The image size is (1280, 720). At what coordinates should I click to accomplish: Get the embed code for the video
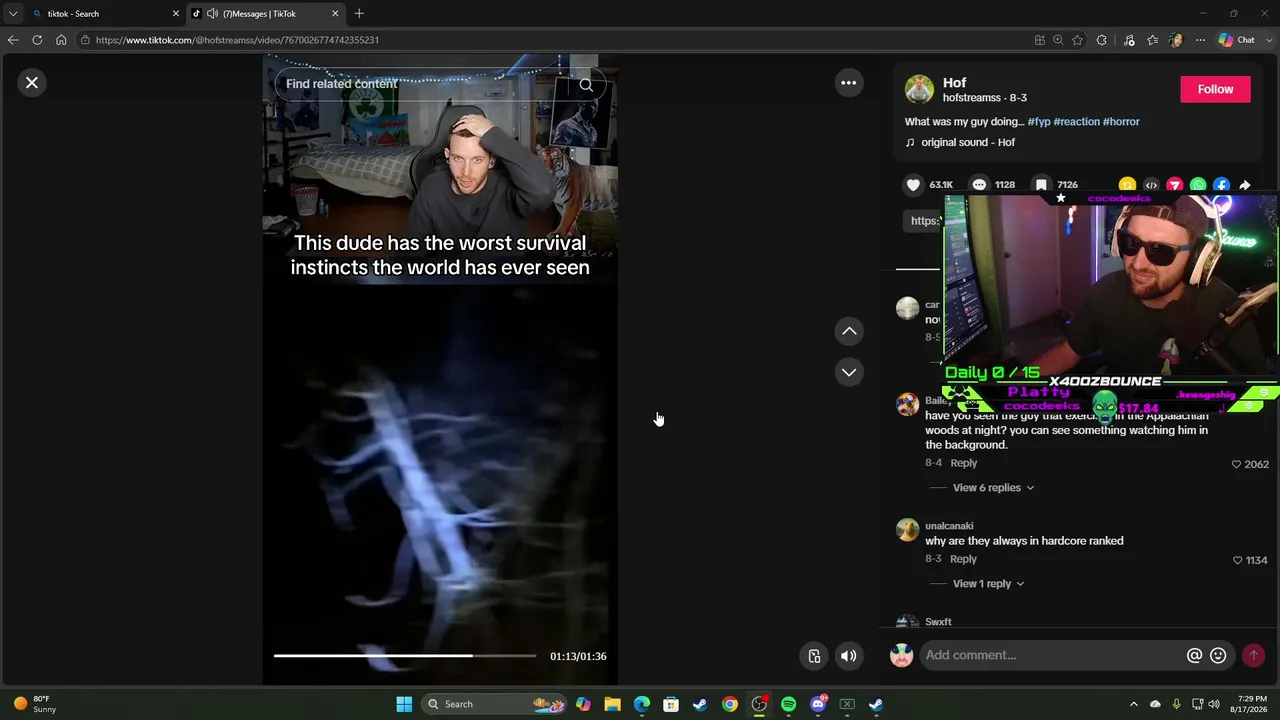1151,185
